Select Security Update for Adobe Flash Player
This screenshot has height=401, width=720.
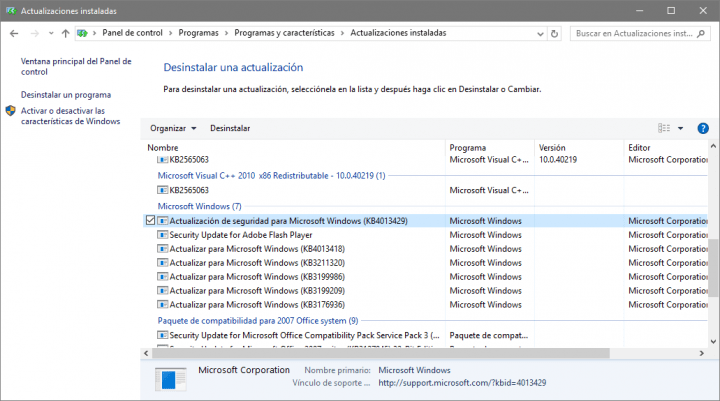point(241,235)
